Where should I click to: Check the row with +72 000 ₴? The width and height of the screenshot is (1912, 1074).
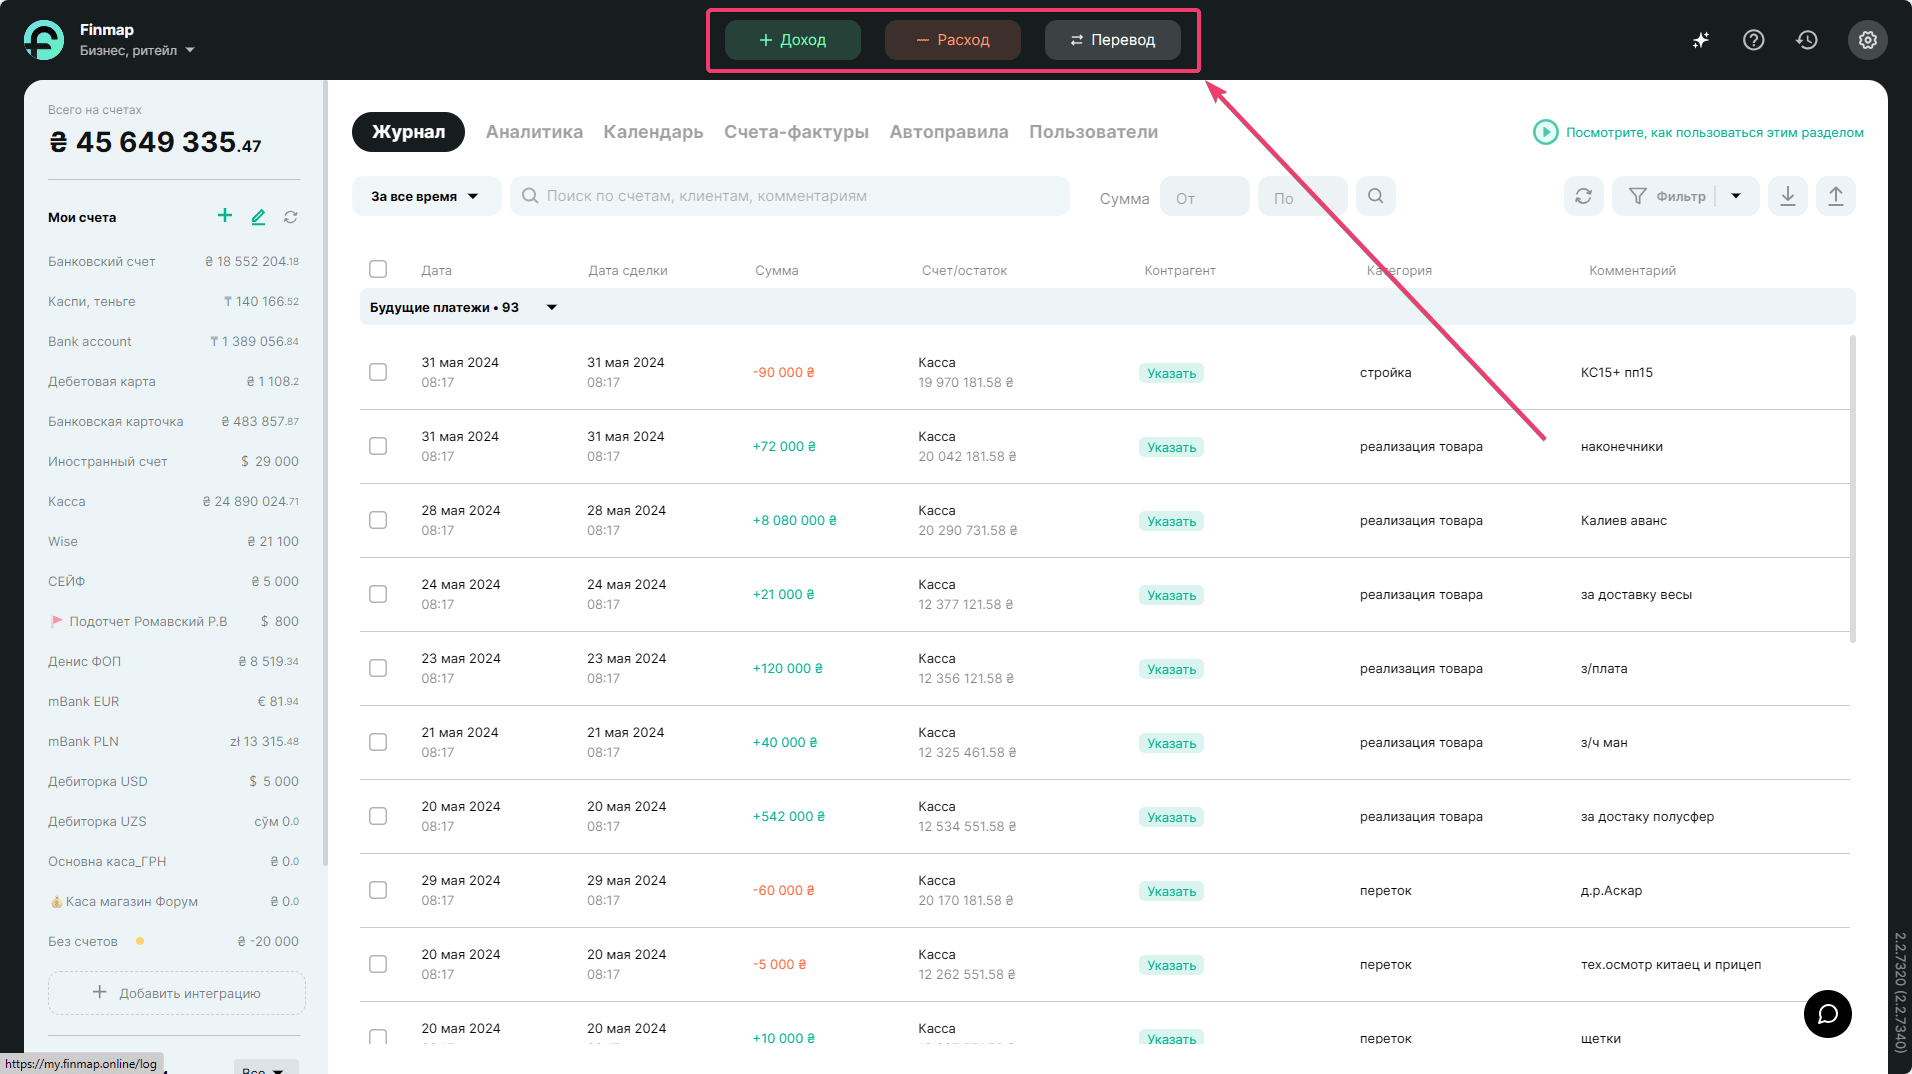(378, 446)
